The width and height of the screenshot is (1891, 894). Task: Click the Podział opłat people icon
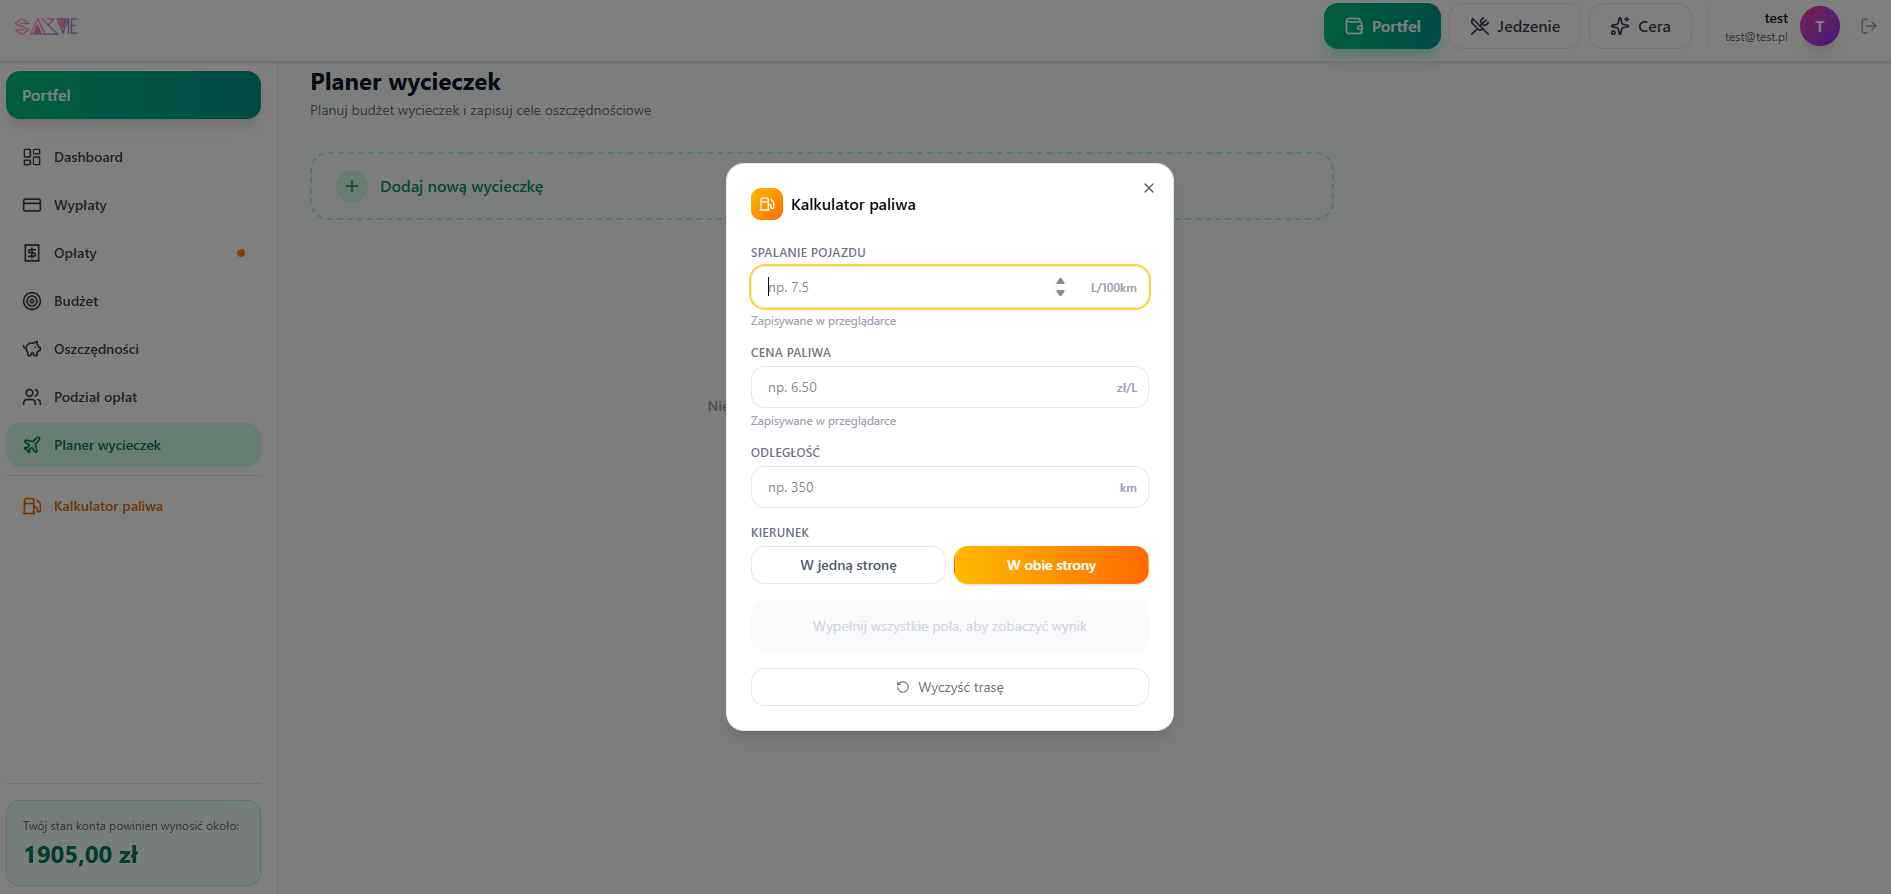[x=32, y=397]
